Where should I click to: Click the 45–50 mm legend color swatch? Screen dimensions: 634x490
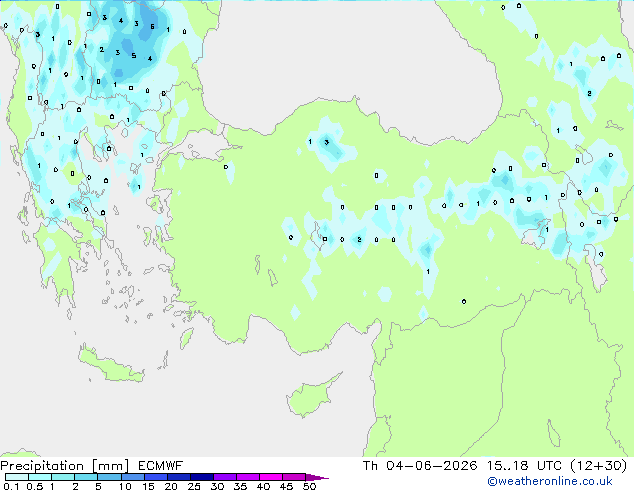294,477
